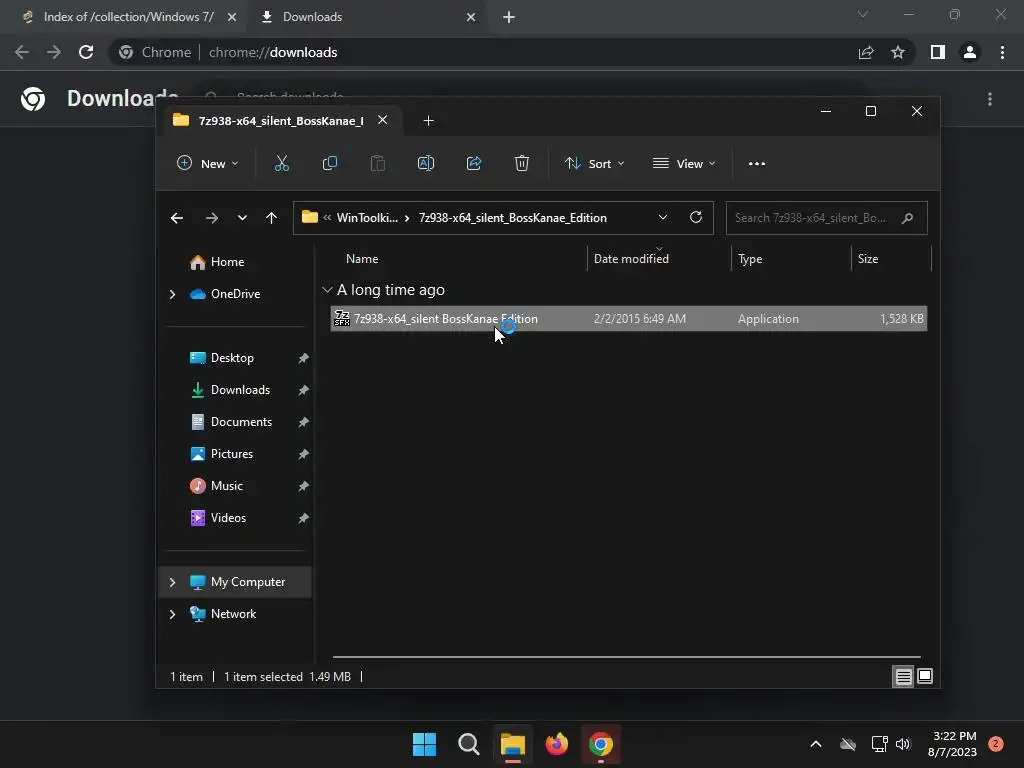
Task: Refresh the current folder view
Action: (696, 217)
